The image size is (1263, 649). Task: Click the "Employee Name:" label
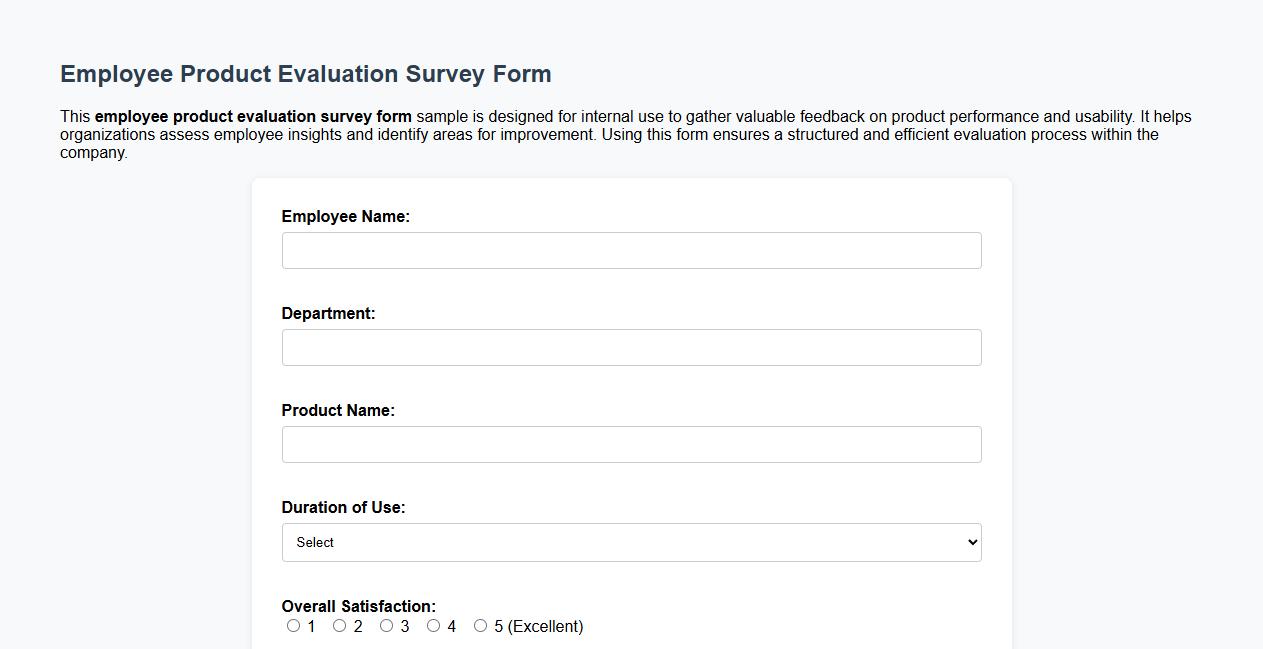point(346,216)
